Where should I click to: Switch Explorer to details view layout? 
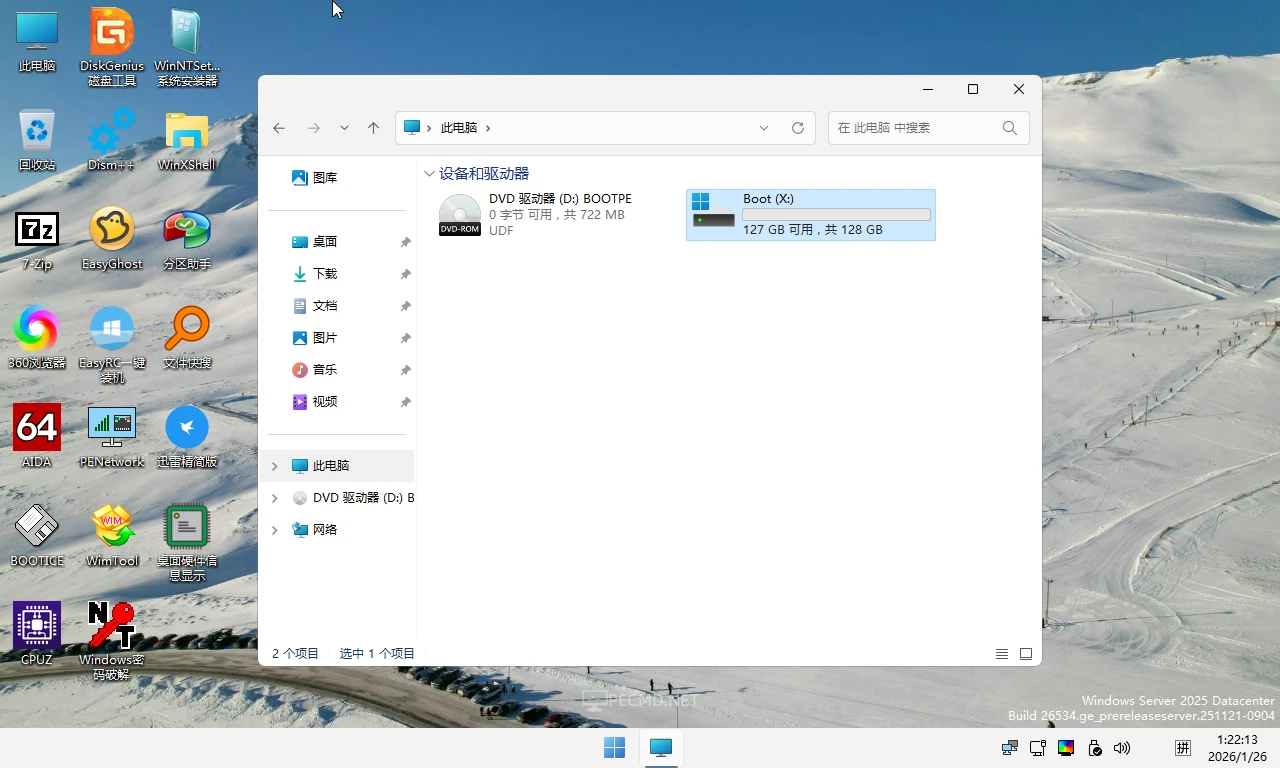1001,653
